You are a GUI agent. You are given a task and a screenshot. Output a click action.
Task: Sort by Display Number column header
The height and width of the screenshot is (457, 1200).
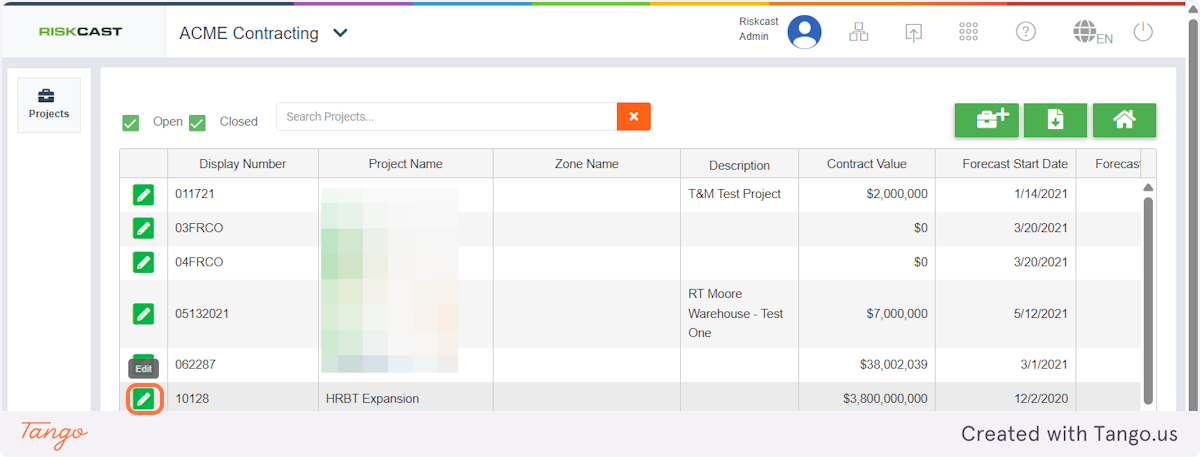(242, 164)
